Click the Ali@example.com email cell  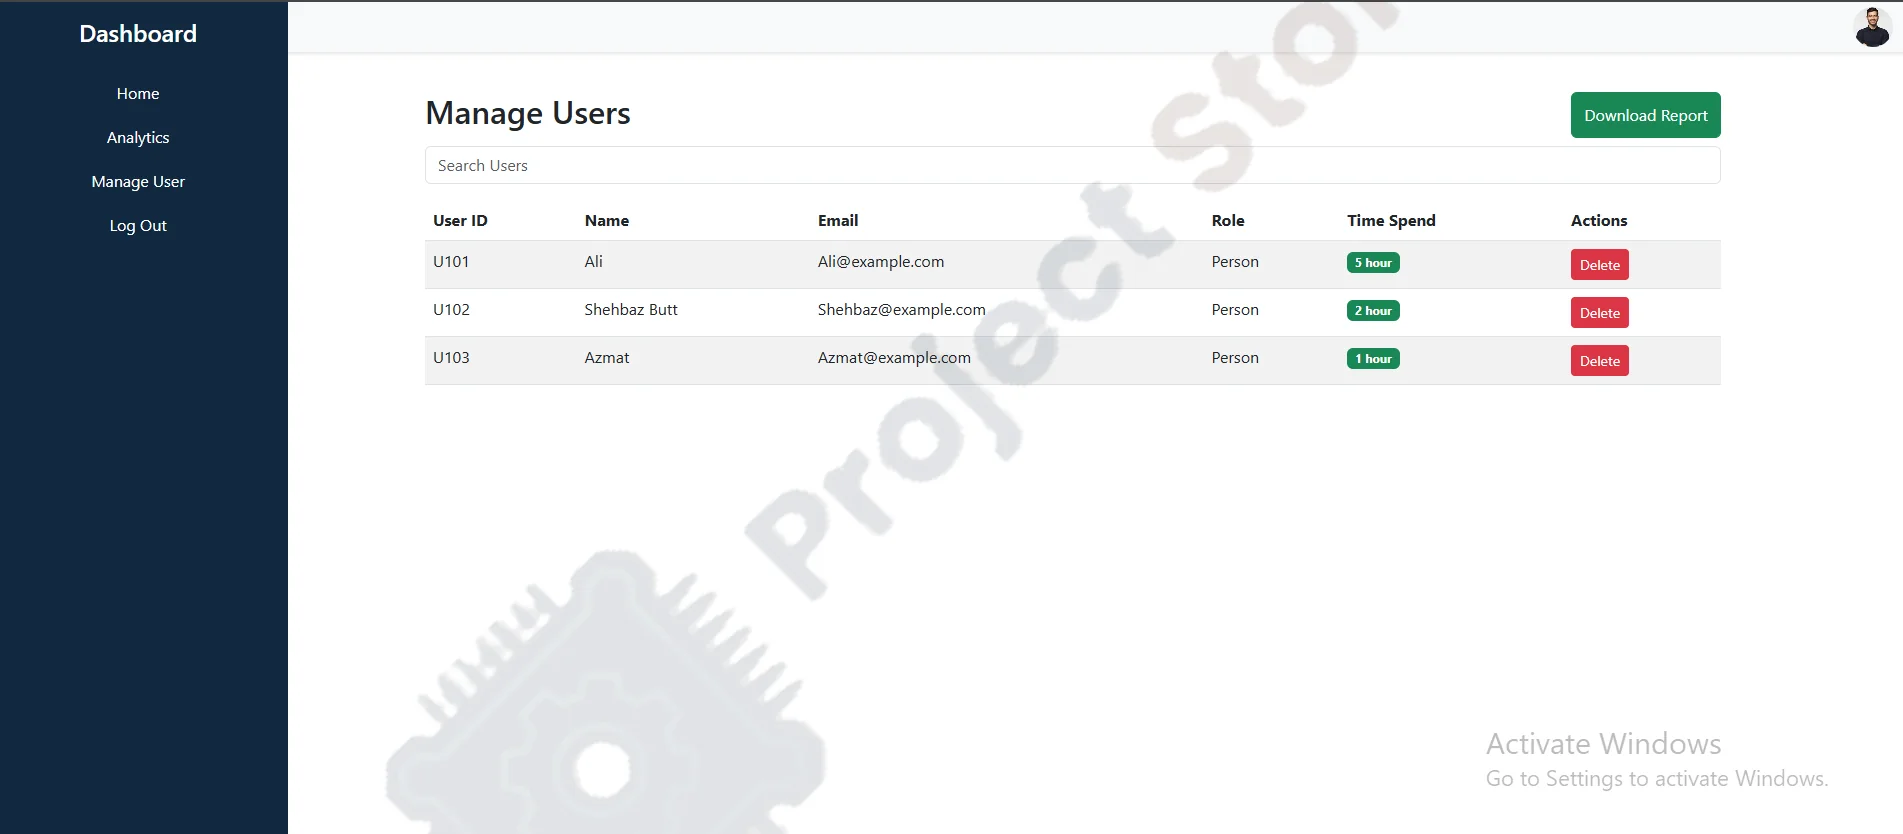tap(881, 262)
